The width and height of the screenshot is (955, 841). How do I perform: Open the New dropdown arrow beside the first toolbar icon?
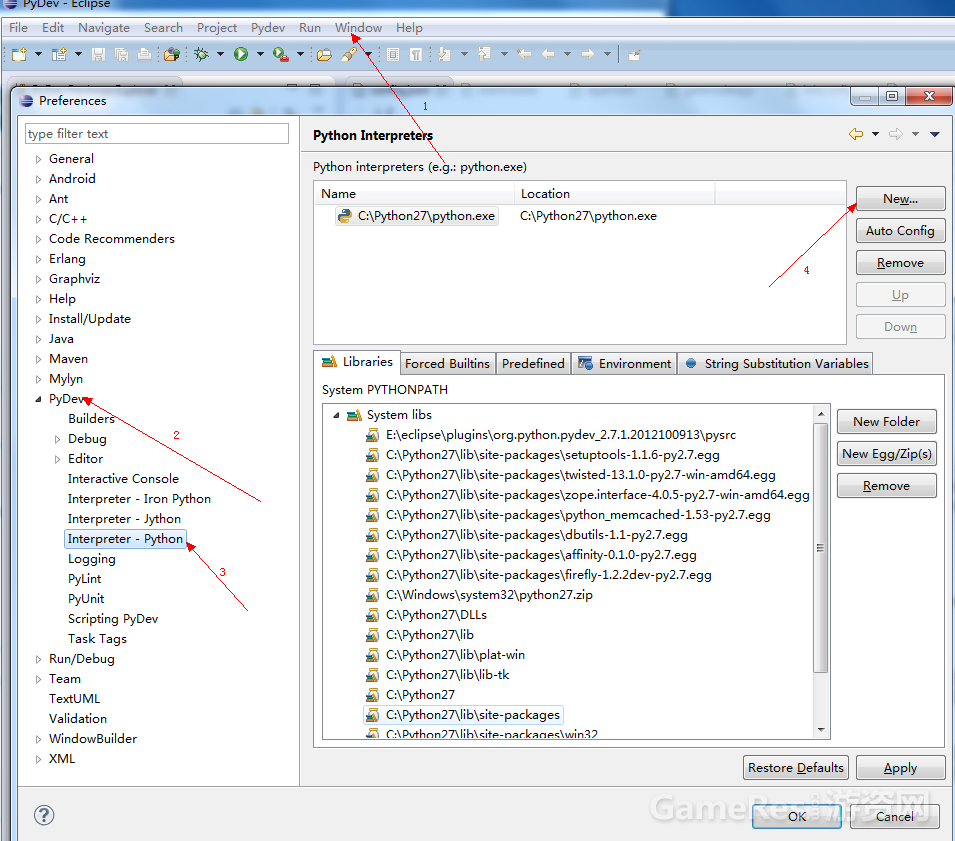[38, 54]
